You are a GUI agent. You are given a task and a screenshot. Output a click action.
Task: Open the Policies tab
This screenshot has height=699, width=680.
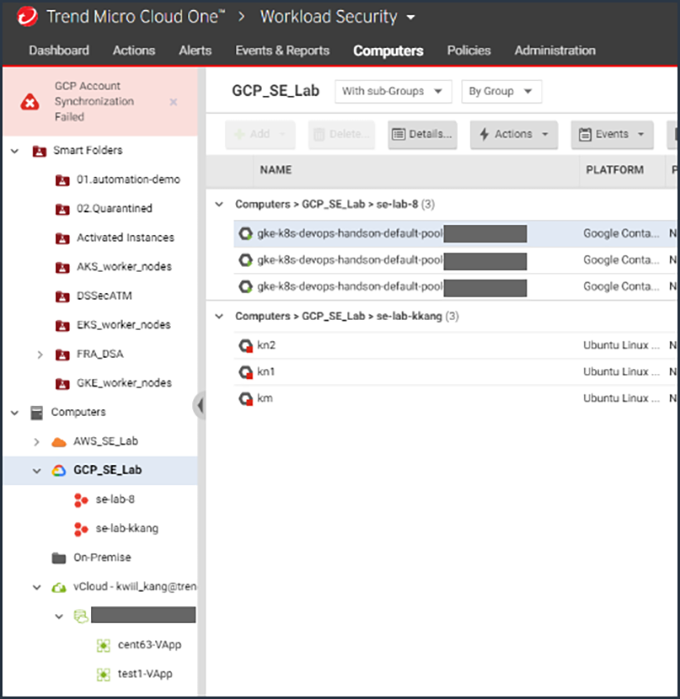pos(468,50)
